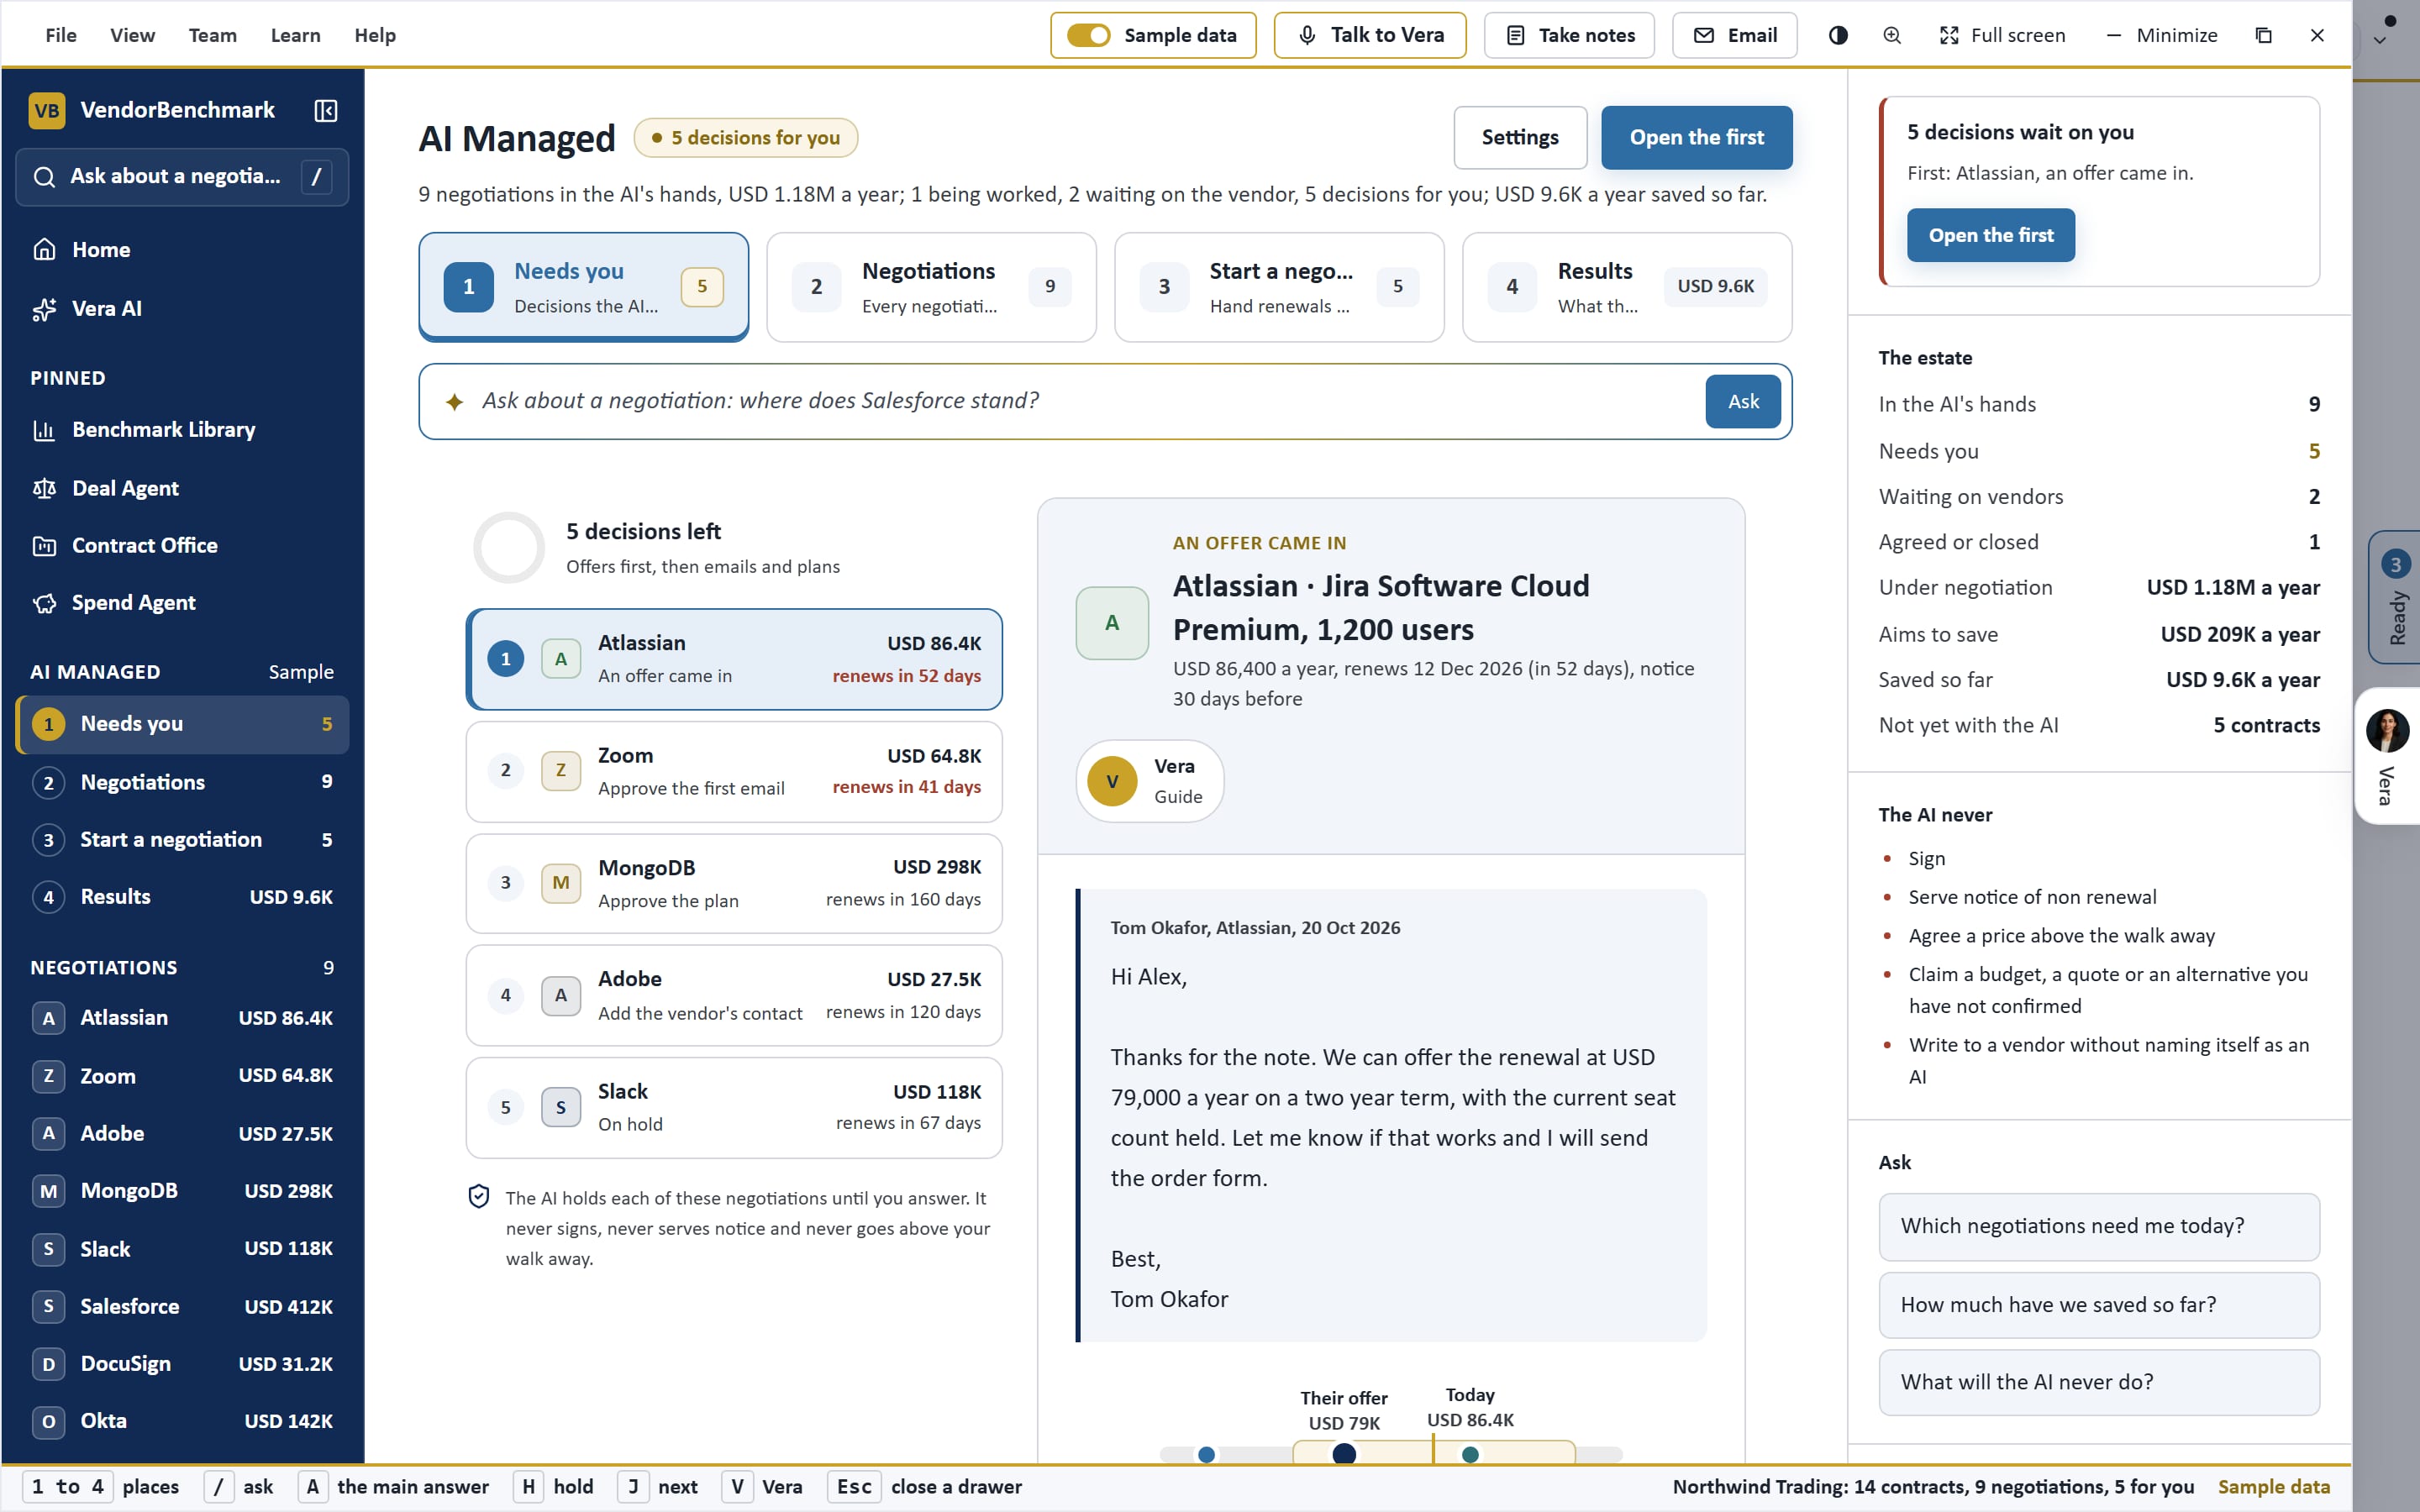Click the Take notes button
Image resolution: width=2420 pixels, height=1512 pixels.
tap(1569, 35)
